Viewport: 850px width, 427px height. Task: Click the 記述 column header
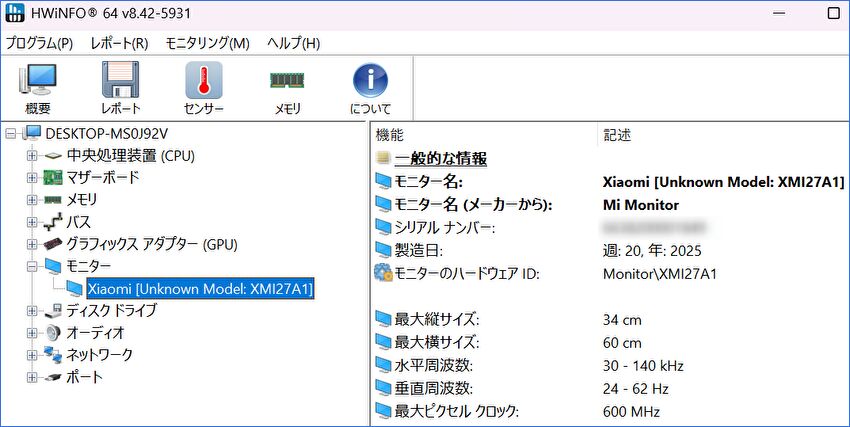click(724, 135)
